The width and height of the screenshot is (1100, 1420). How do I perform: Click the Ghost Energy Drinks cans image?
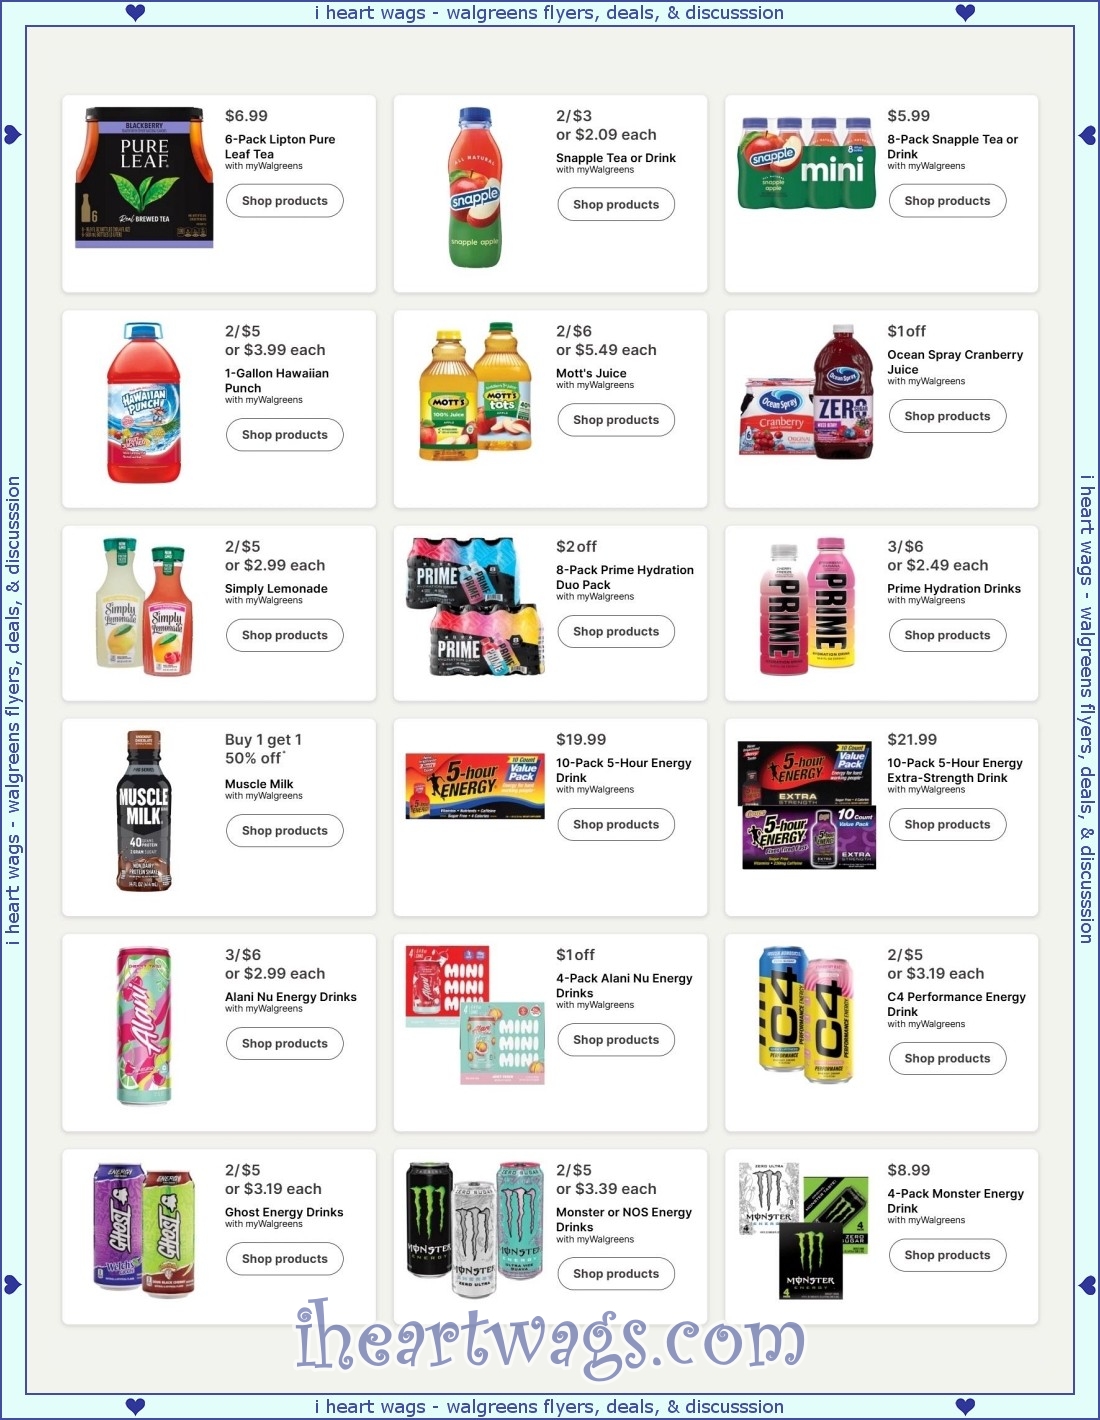click(x=144, y=1230)
